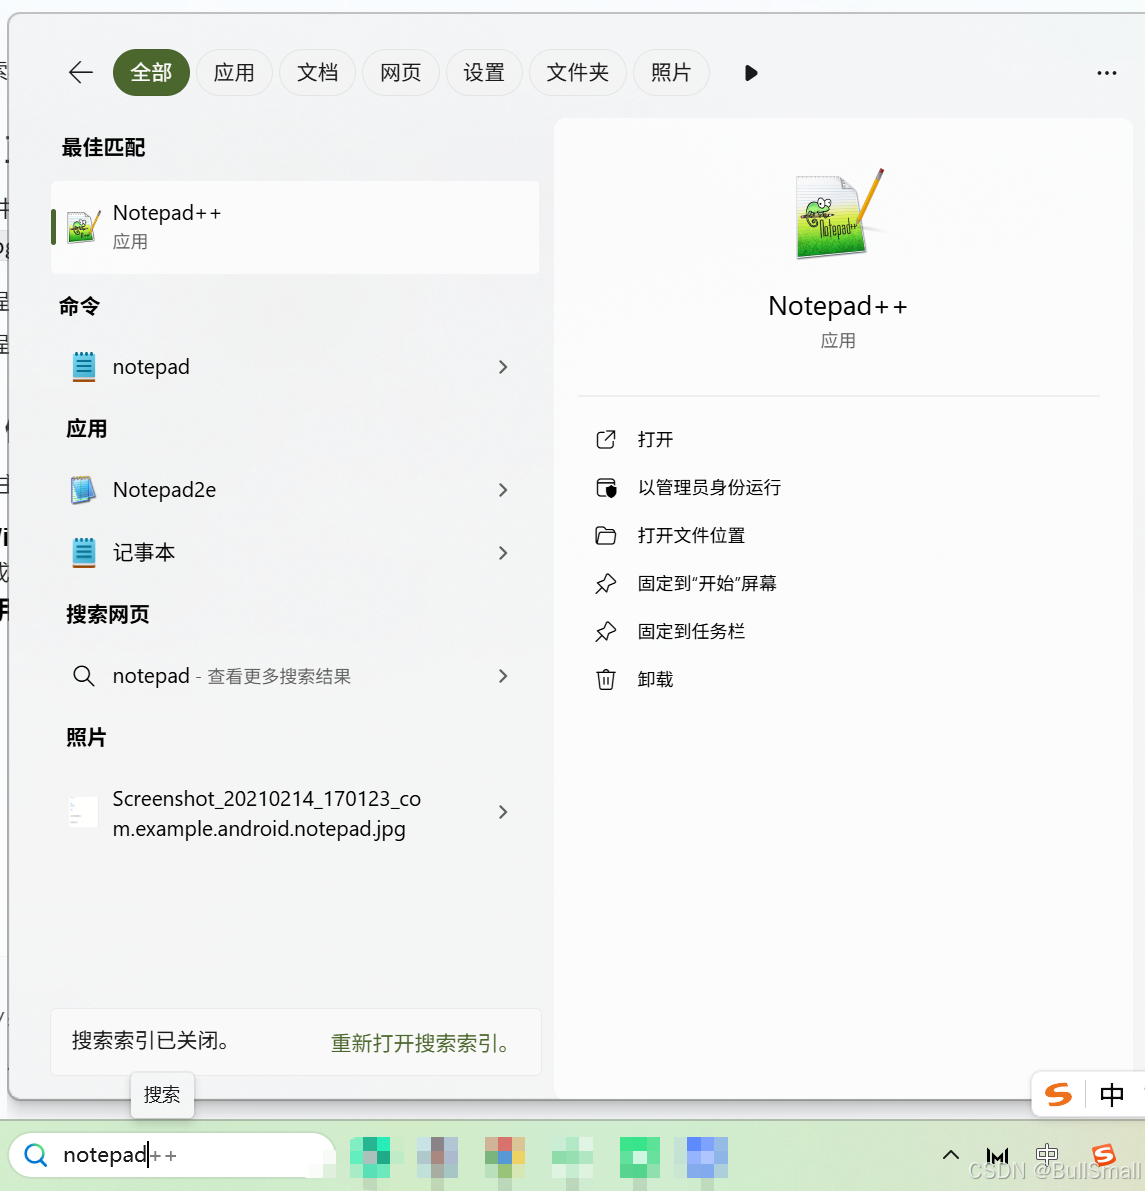Click the open-external icon beside 打开

pyautogui.click(x=606, y=439)
